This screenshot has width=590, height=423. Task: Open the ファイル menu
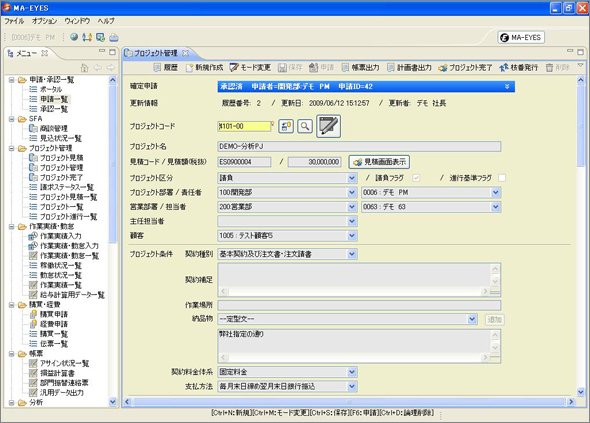click(x=14, y=21)
